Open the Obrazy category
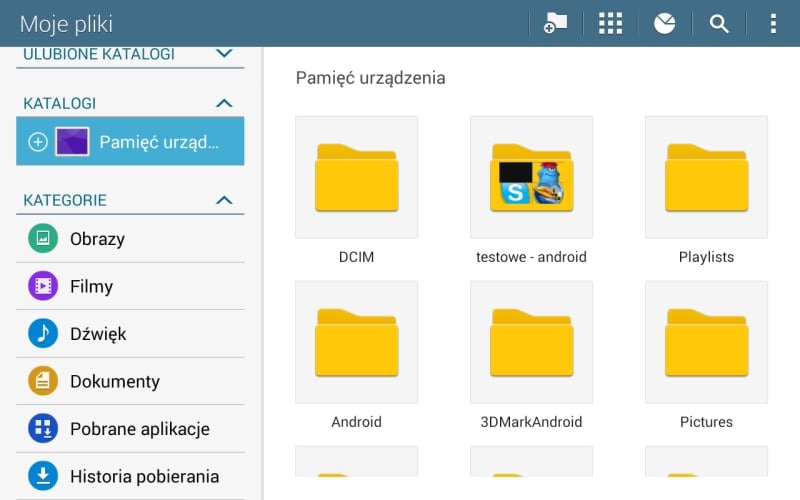Image resolution: width=800 pixels, height=500 pixels. tap(130, 239)
